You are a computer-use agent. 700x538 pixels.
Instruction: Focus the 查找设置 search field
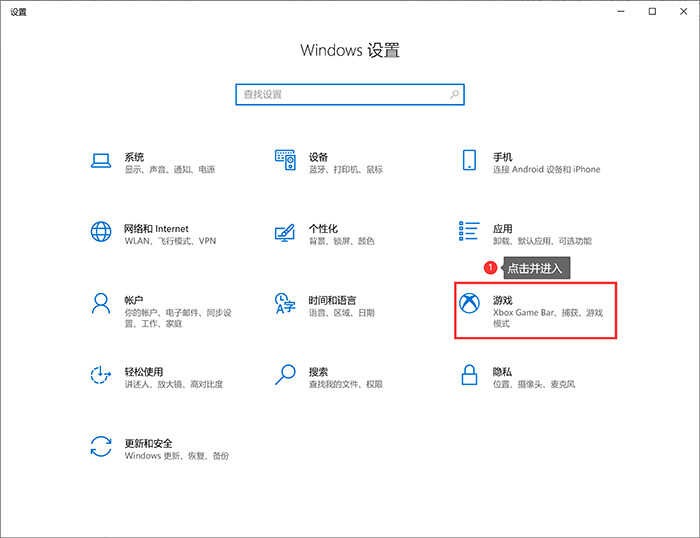coord(350,94)
